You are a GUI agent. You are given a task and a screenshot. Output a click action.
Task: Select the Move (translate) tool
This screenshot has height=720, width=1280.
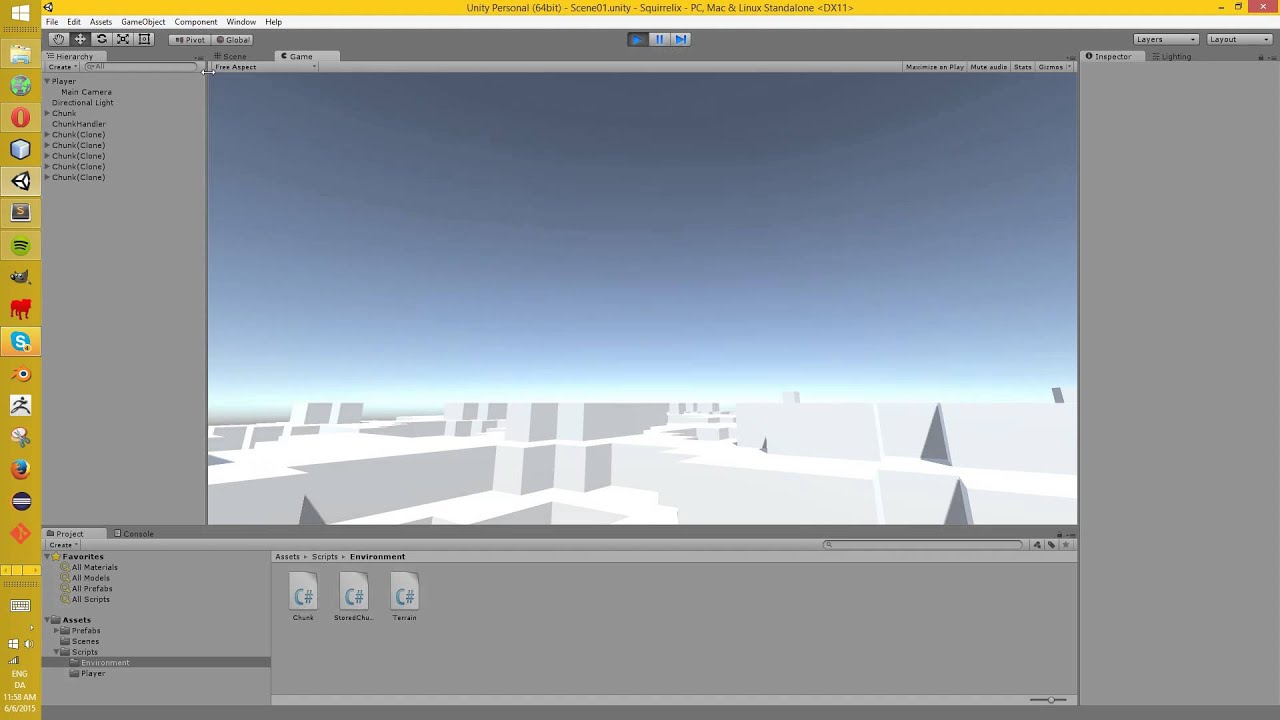[80, 39]
